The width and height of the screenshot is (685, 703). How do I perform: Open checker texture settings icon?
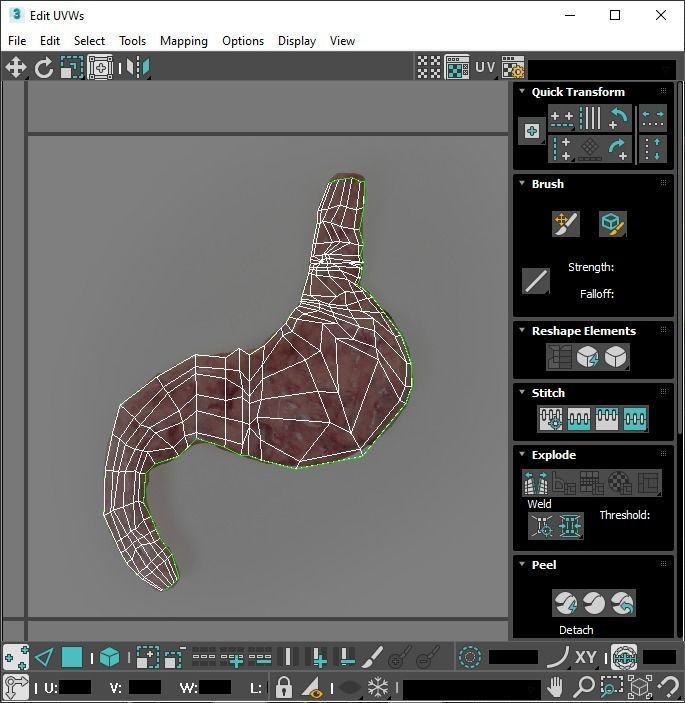pos(513,67)
